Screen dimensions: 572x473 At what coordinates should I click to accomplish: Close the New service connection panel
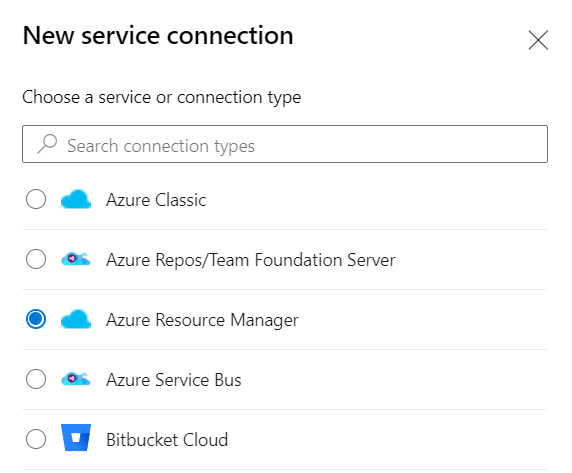(538, 40)
